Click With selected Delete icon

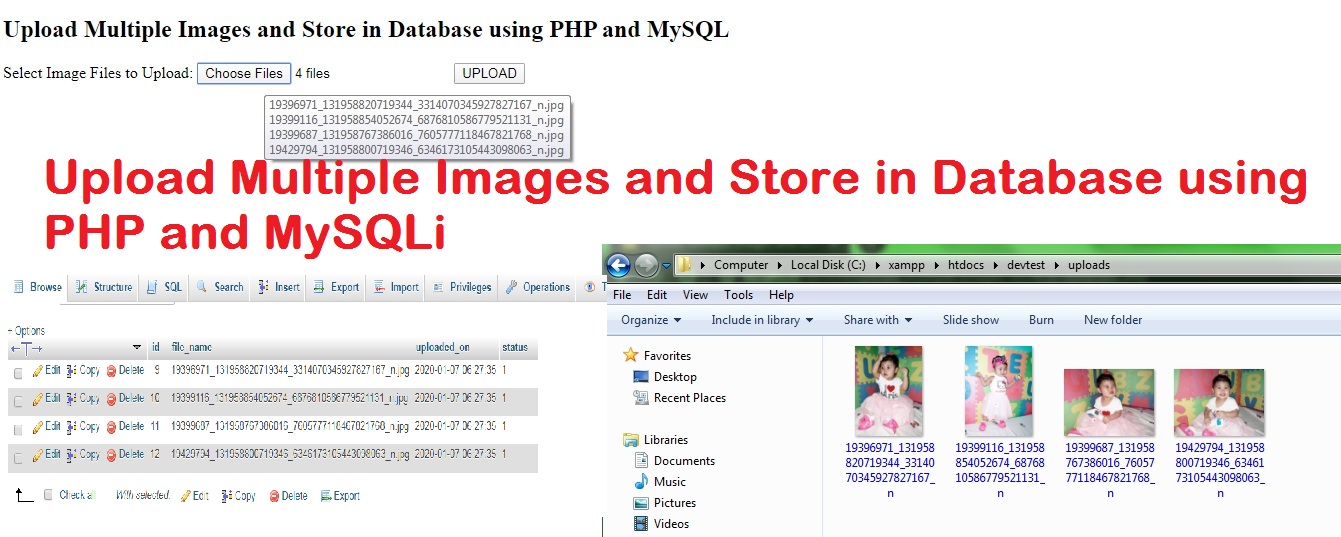click(x=274, y=496)
